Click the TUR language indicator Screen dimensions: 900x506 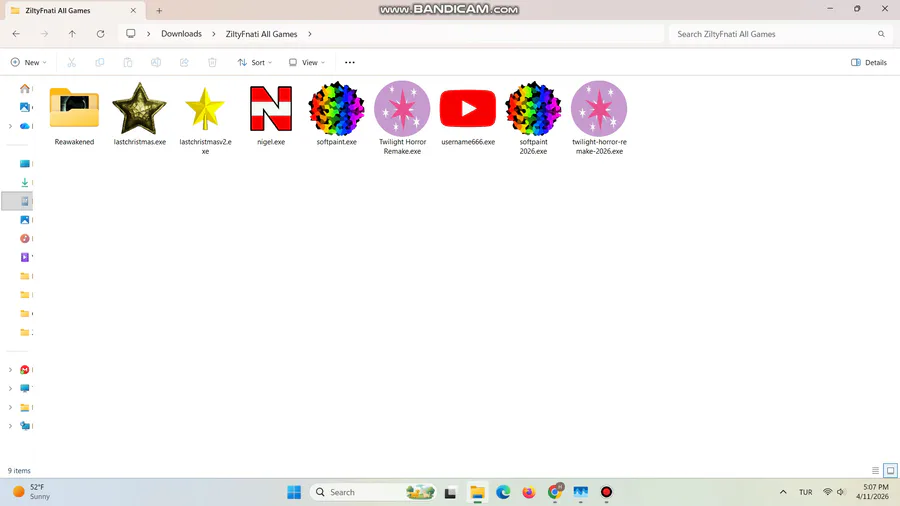[x=806, y=492]
